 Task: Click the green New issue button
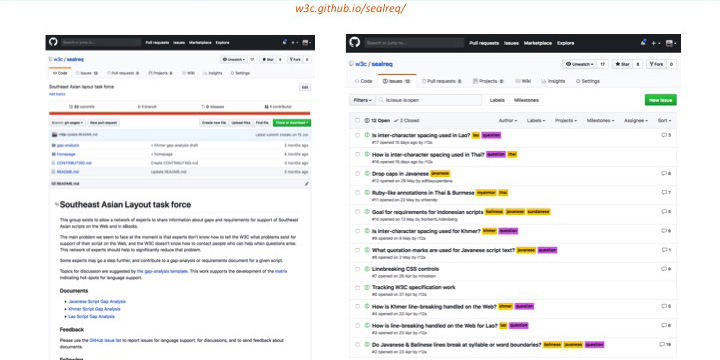660,100
